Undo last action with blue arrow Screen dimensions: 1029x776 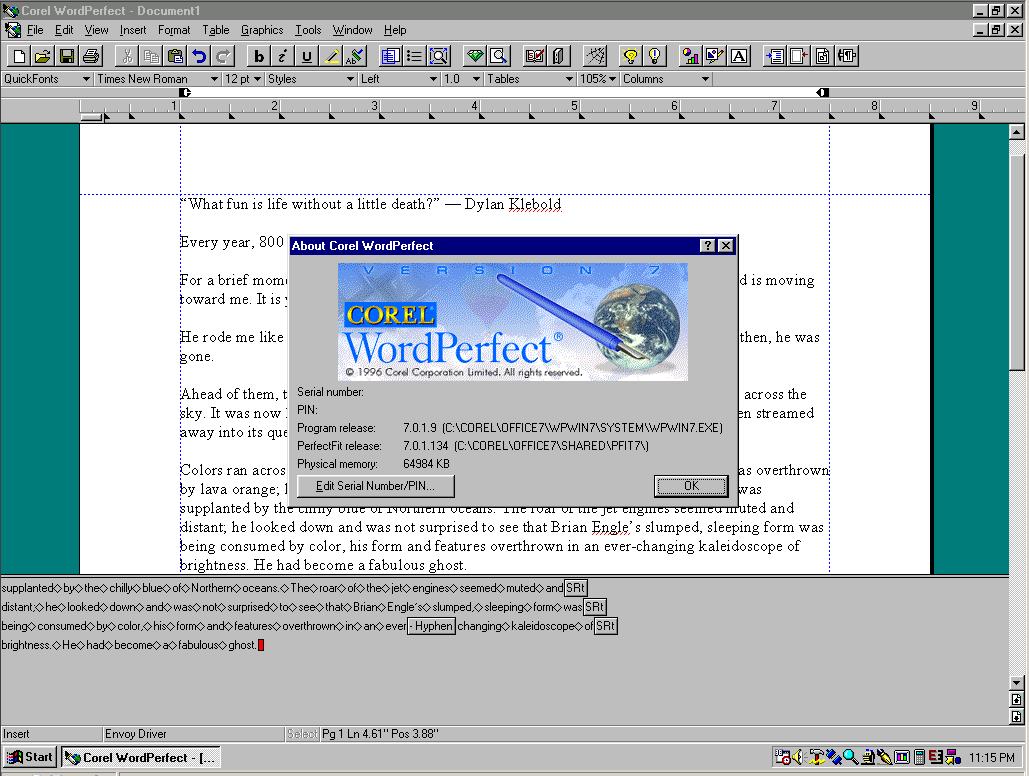199,56
